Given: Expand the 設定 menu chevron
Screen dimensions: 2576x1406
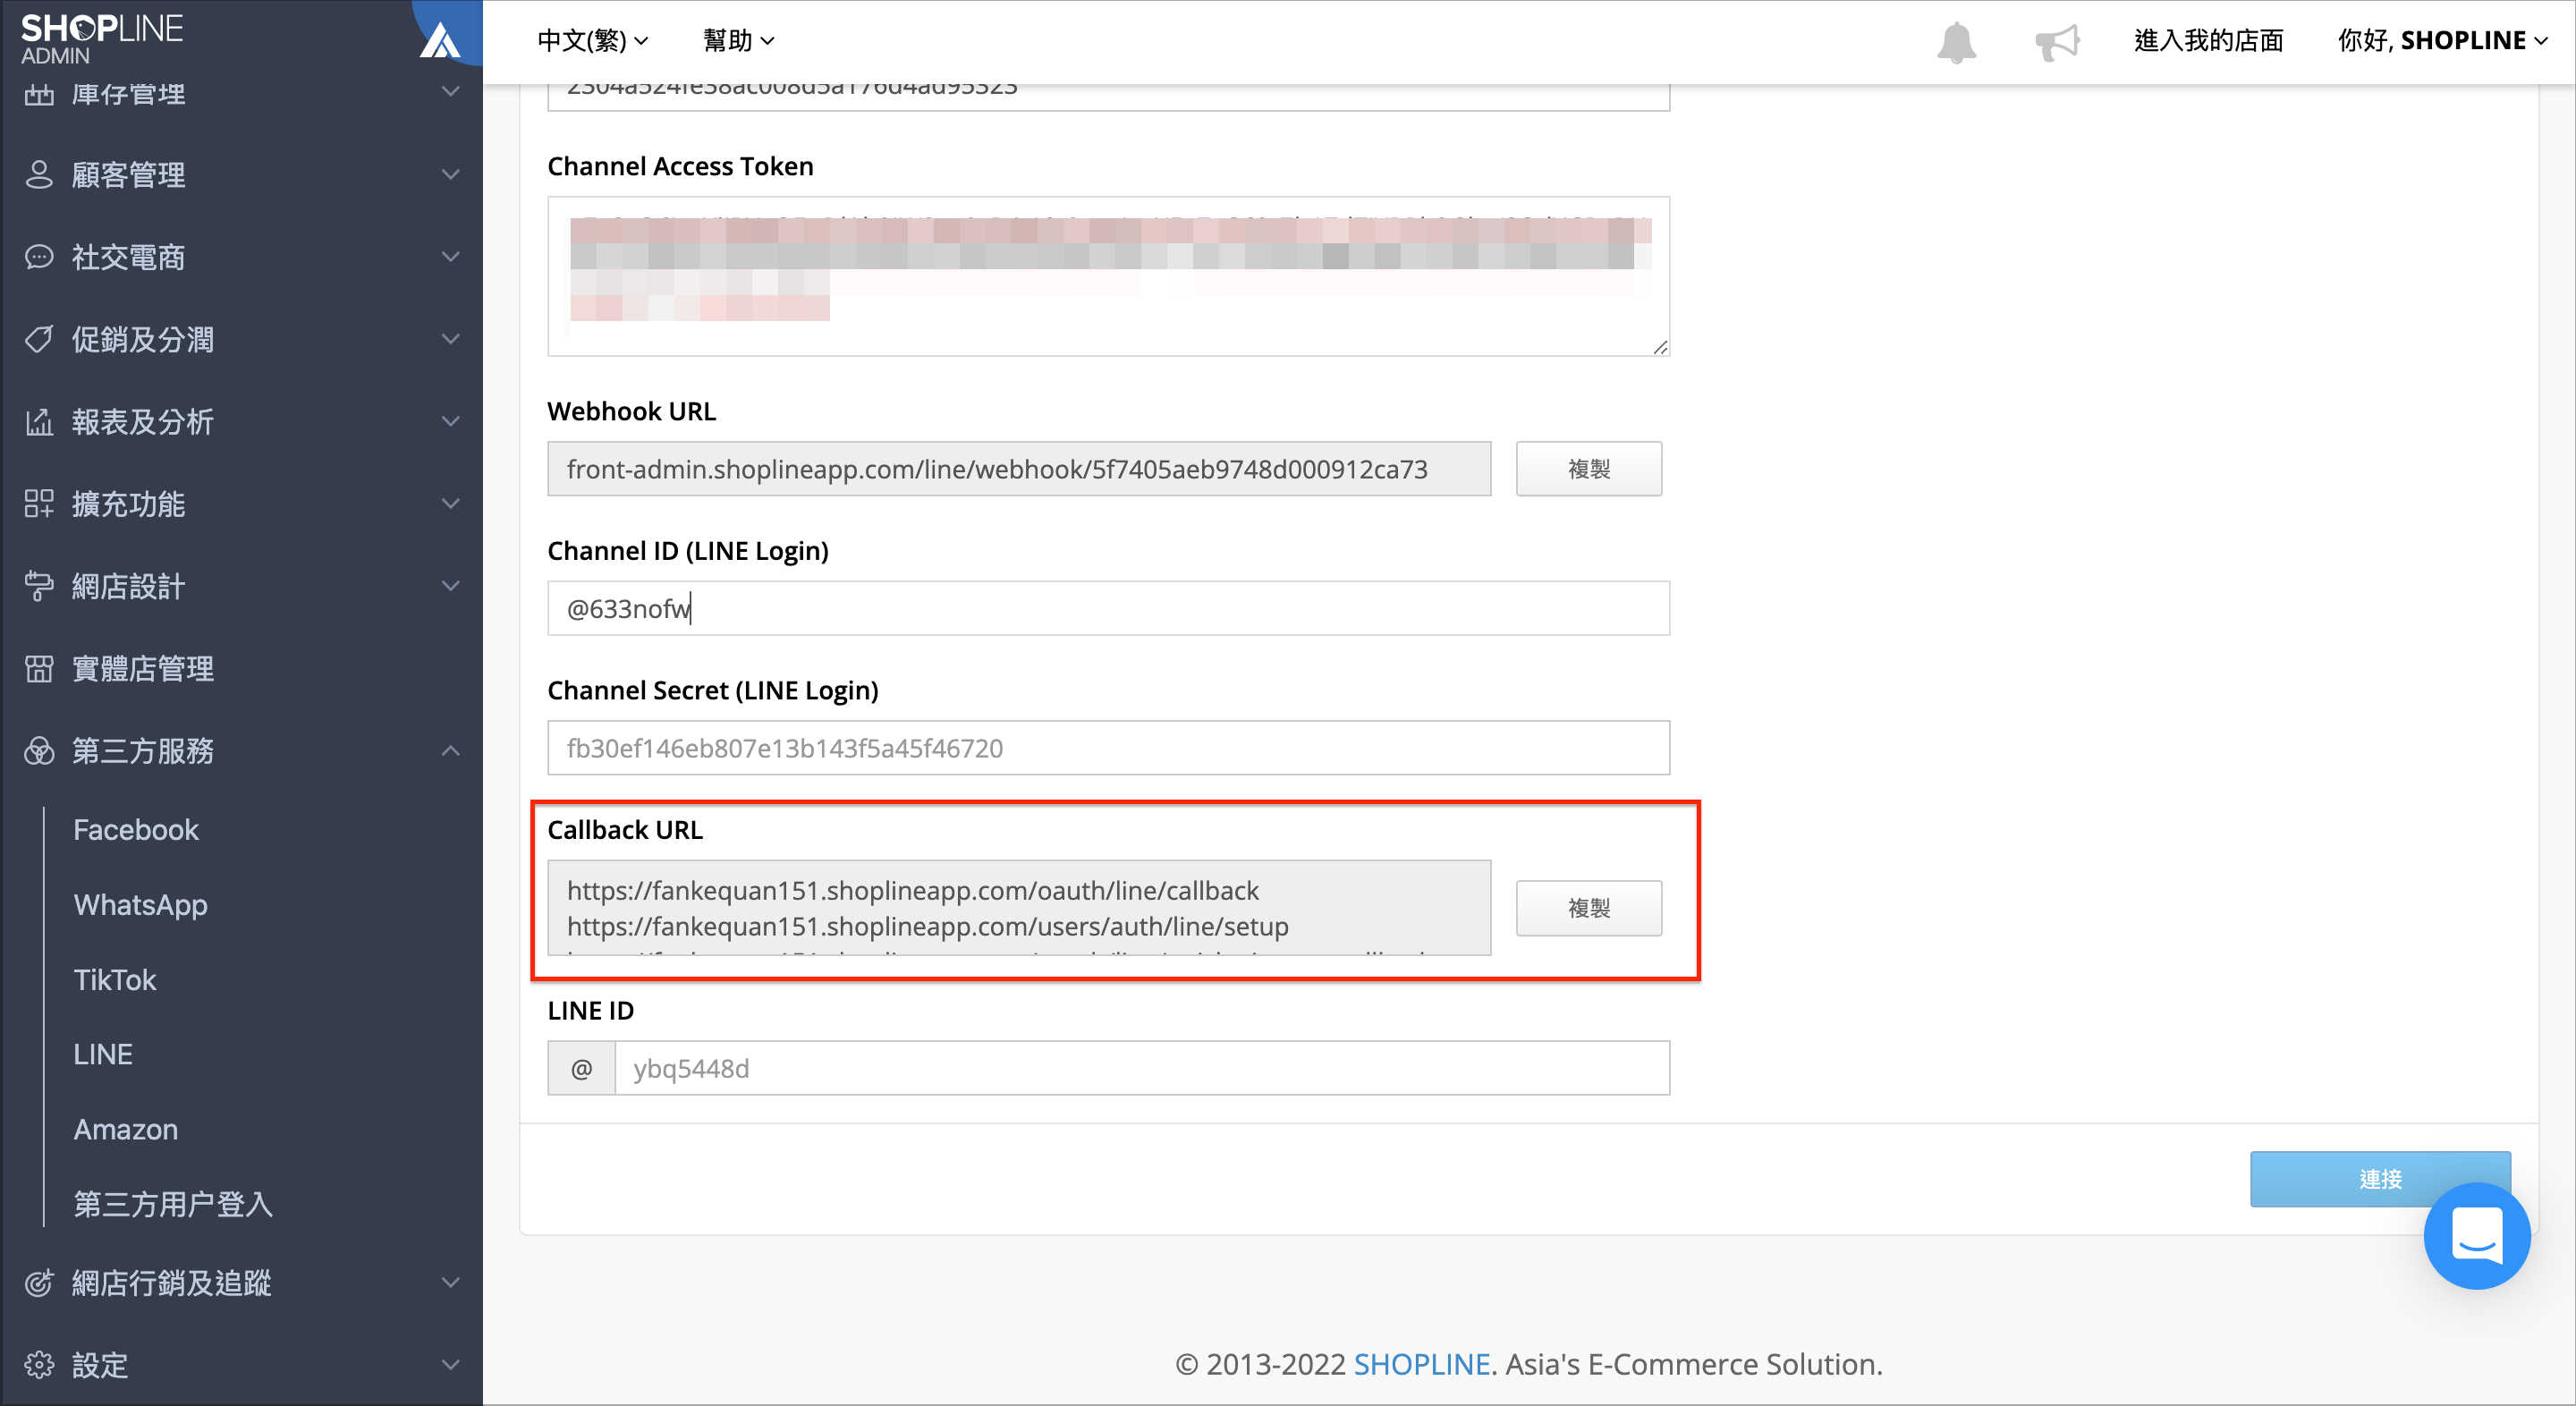Looking at the screenshot, I should pyautogui.click(x=451, y=1365).
